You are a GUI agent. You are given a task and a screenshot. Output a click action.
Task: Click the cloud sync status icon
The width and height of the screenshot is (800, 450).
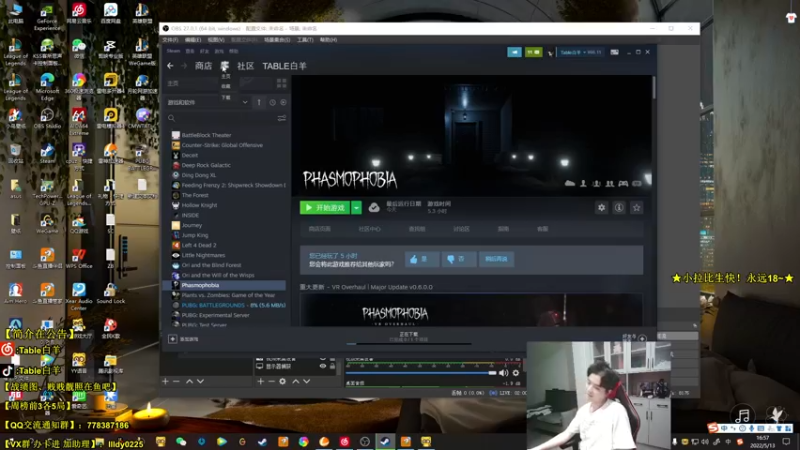click(374, 208)
